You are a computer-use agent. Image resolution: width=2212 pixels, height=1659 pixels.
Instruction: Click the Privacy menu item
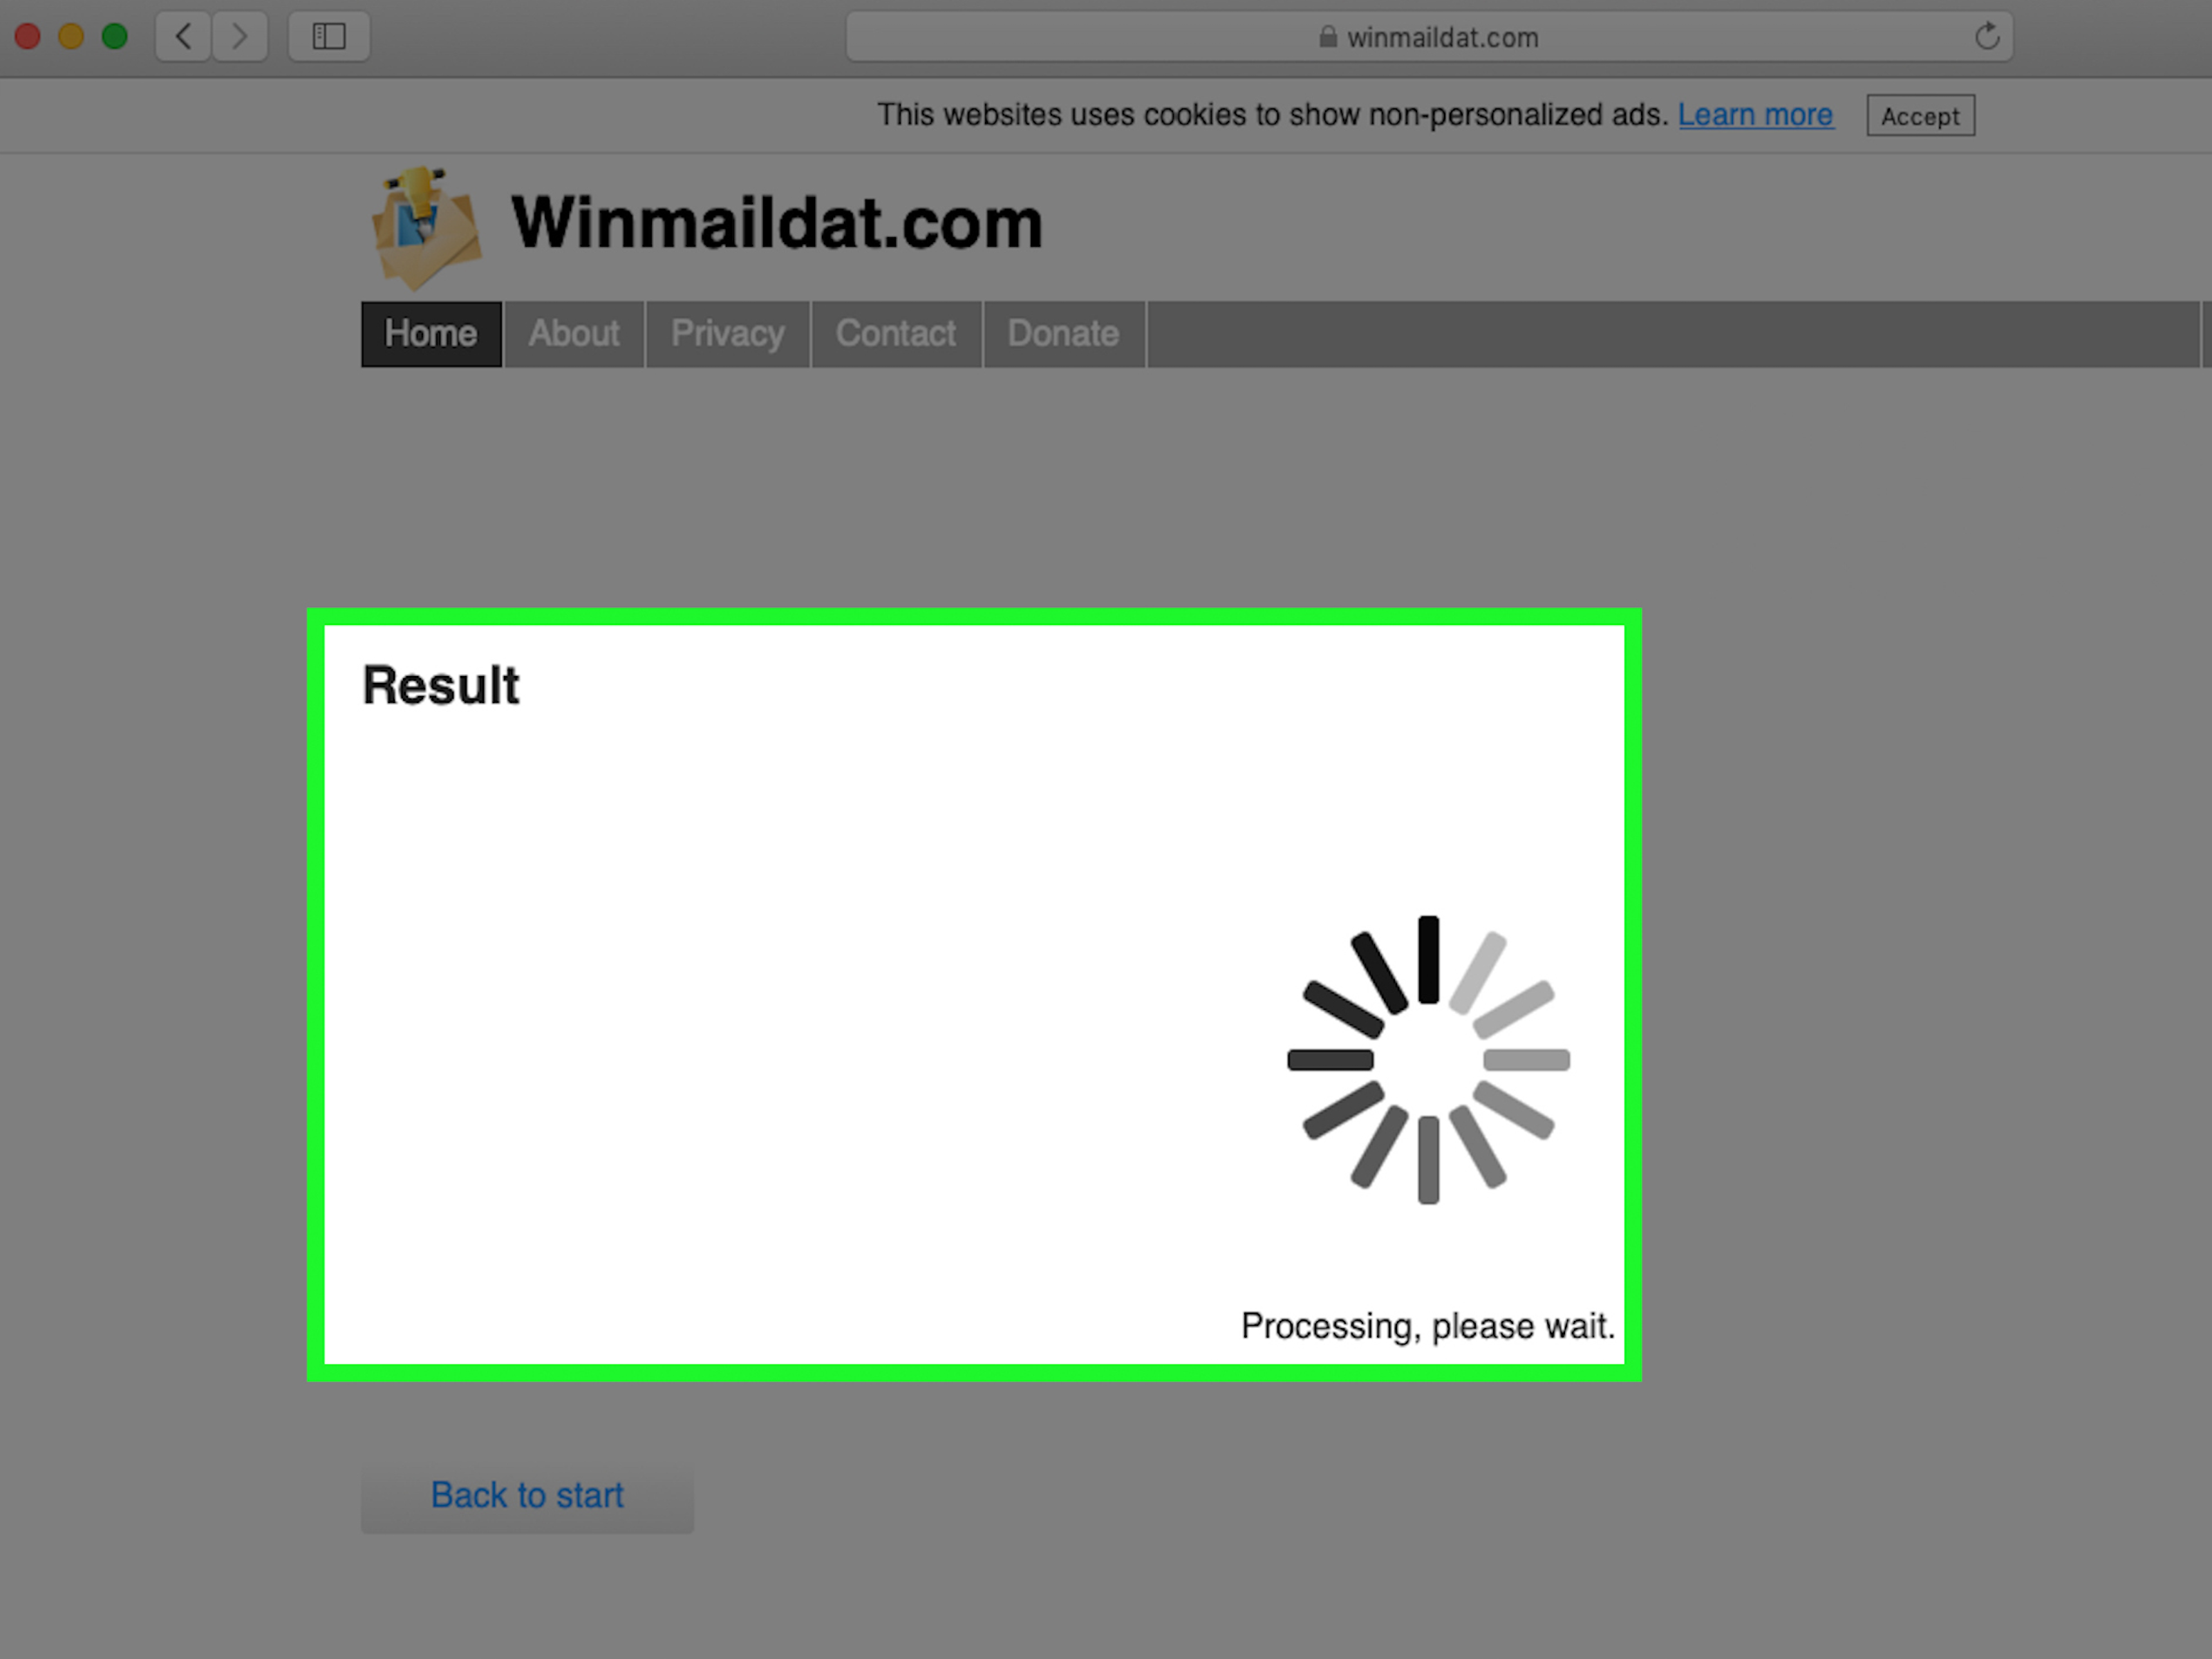[x=727, y=333]
